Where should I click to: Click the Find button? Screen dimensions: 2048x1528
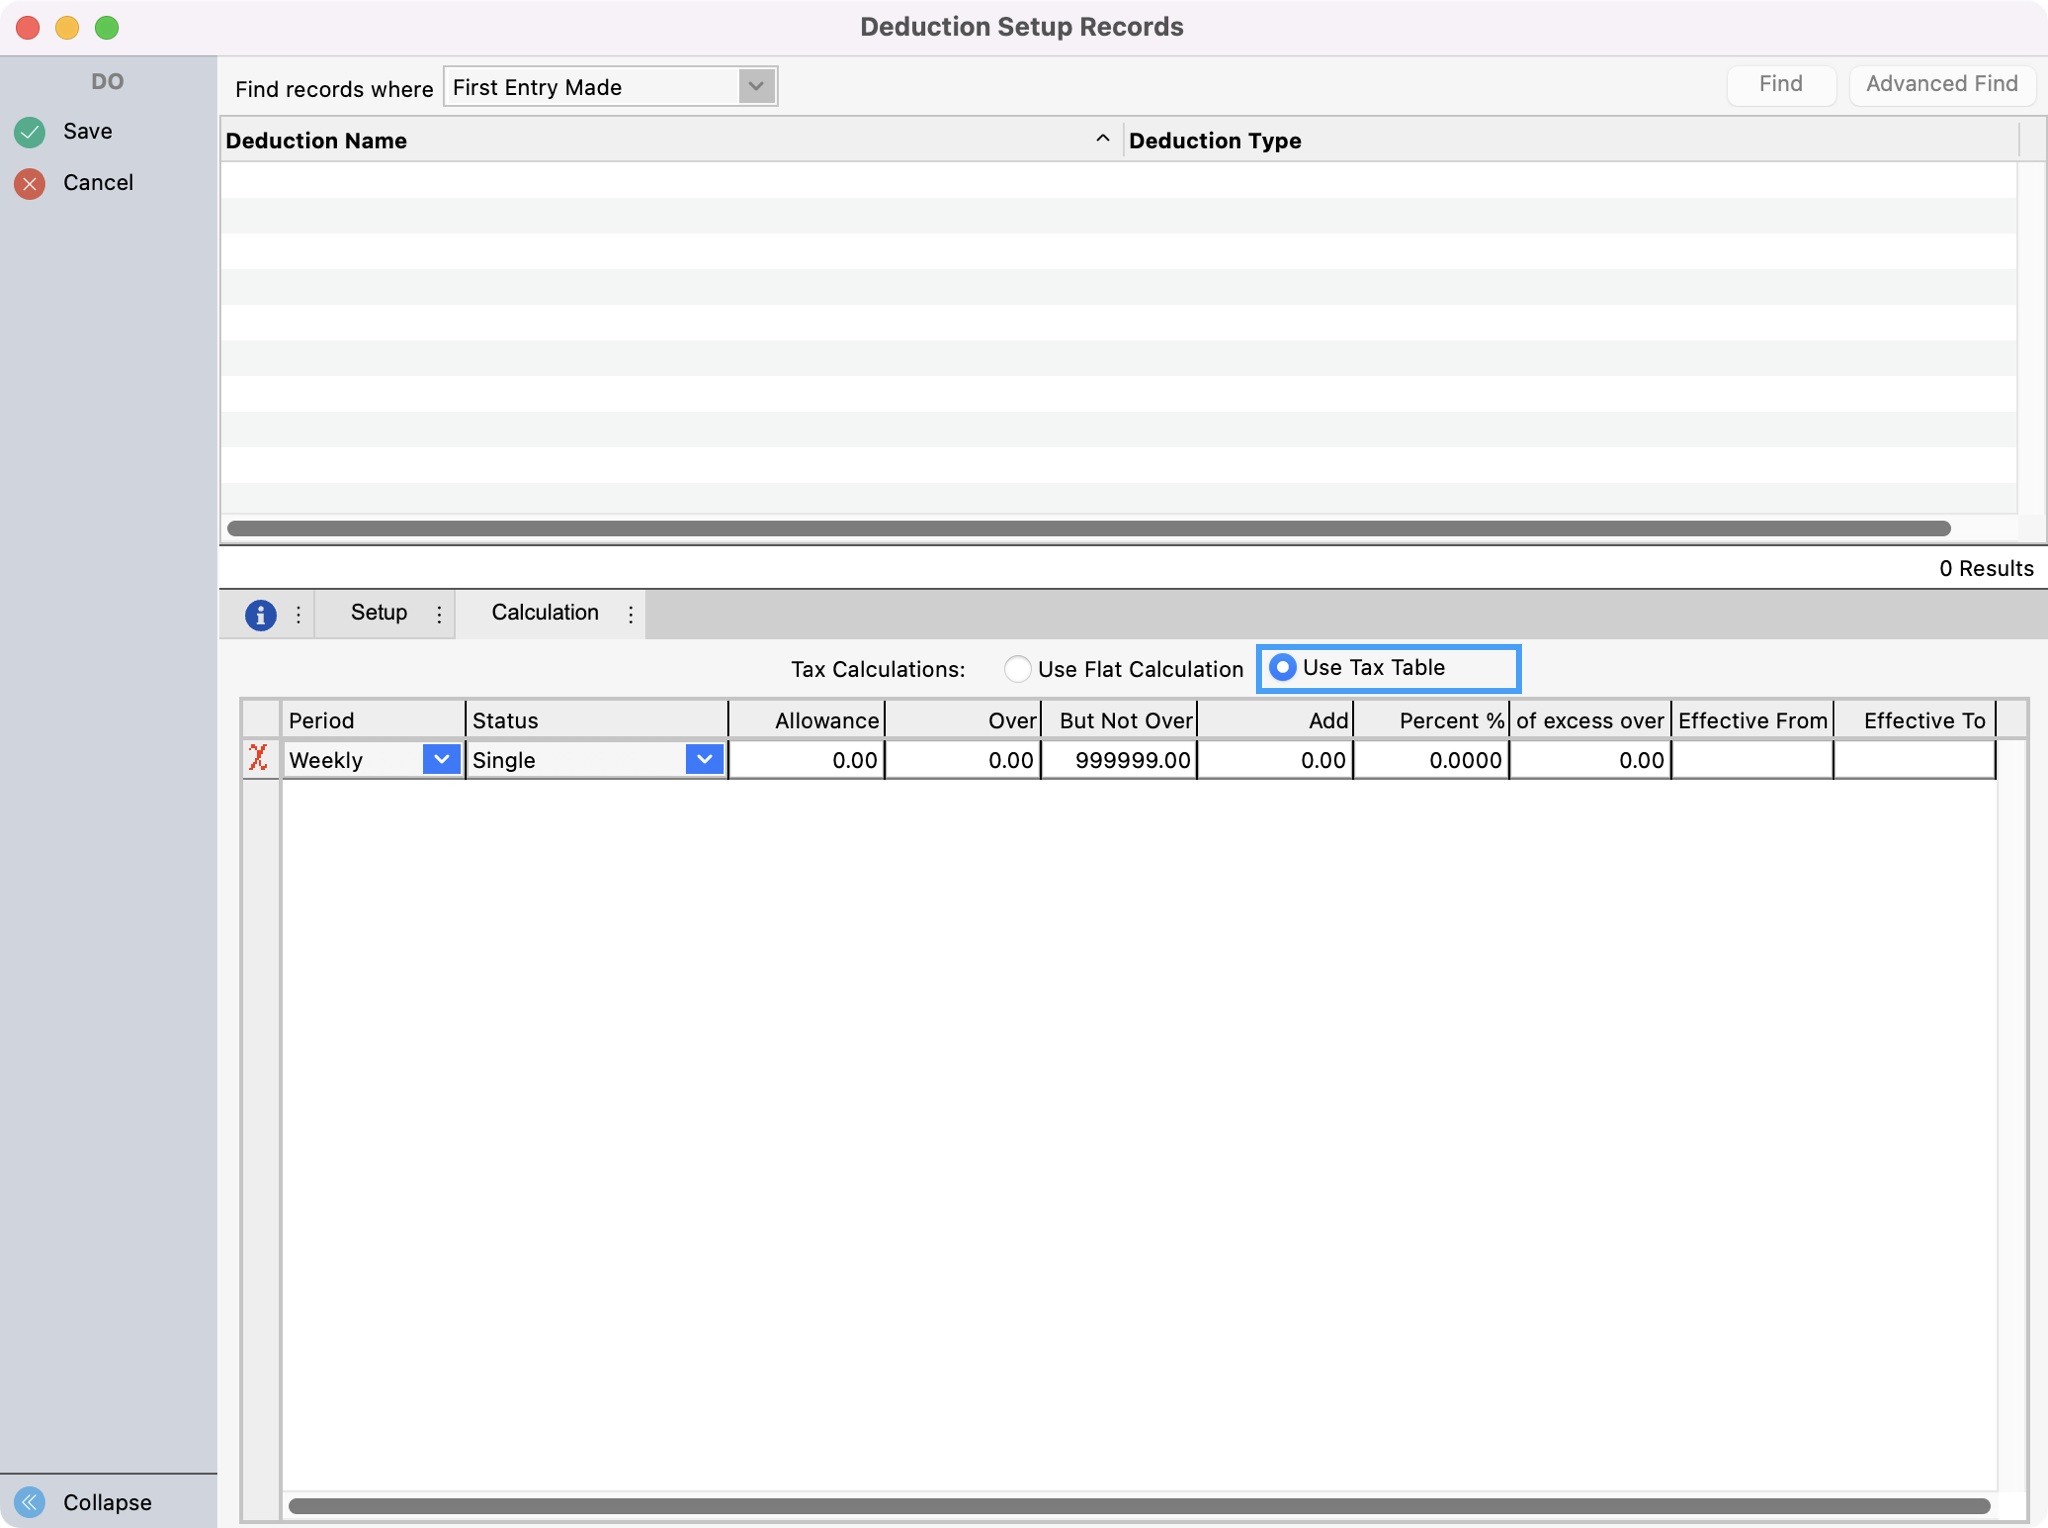point(1780,84)
